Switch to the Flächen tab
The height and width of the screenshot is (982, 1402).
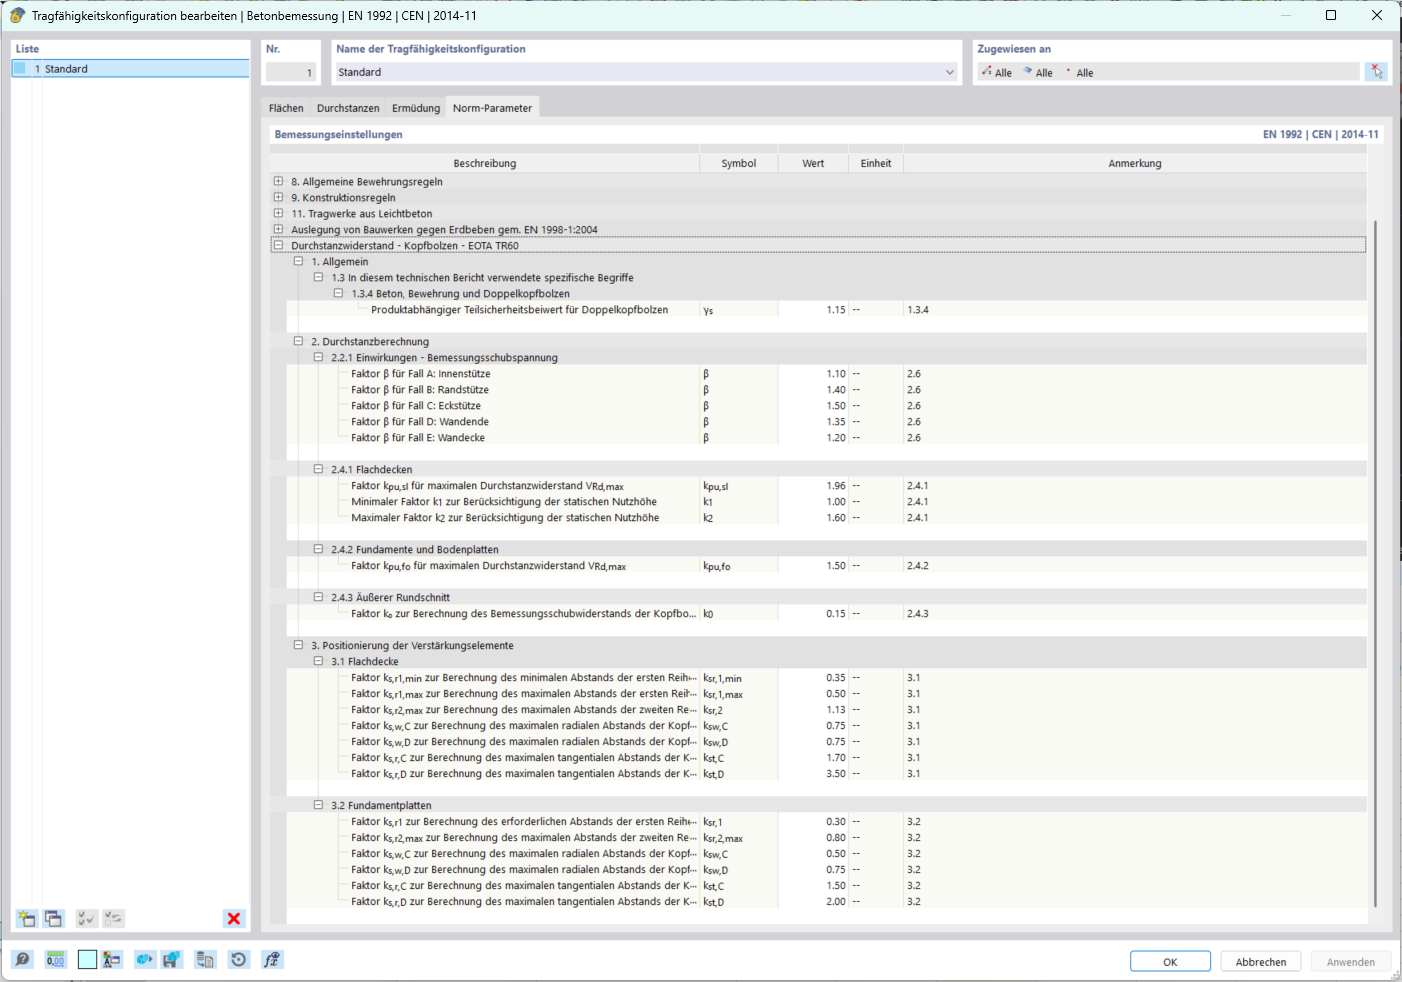pyautogui.click(x=286, y=108)
